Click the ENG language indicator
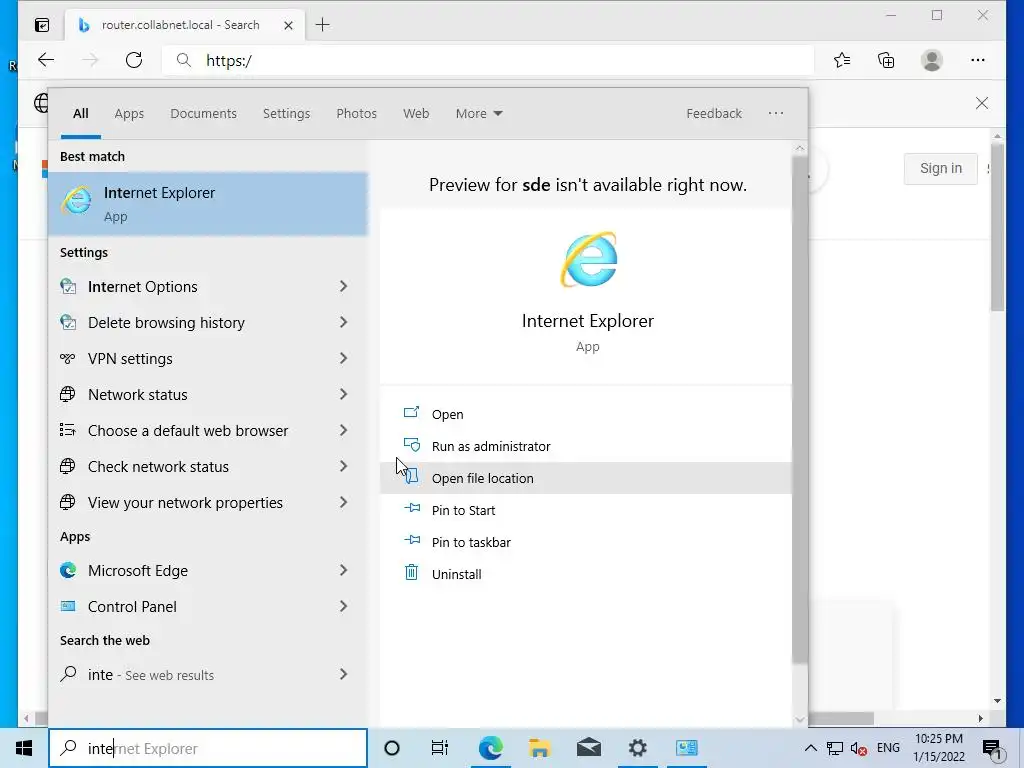 [x=888, y=748]
